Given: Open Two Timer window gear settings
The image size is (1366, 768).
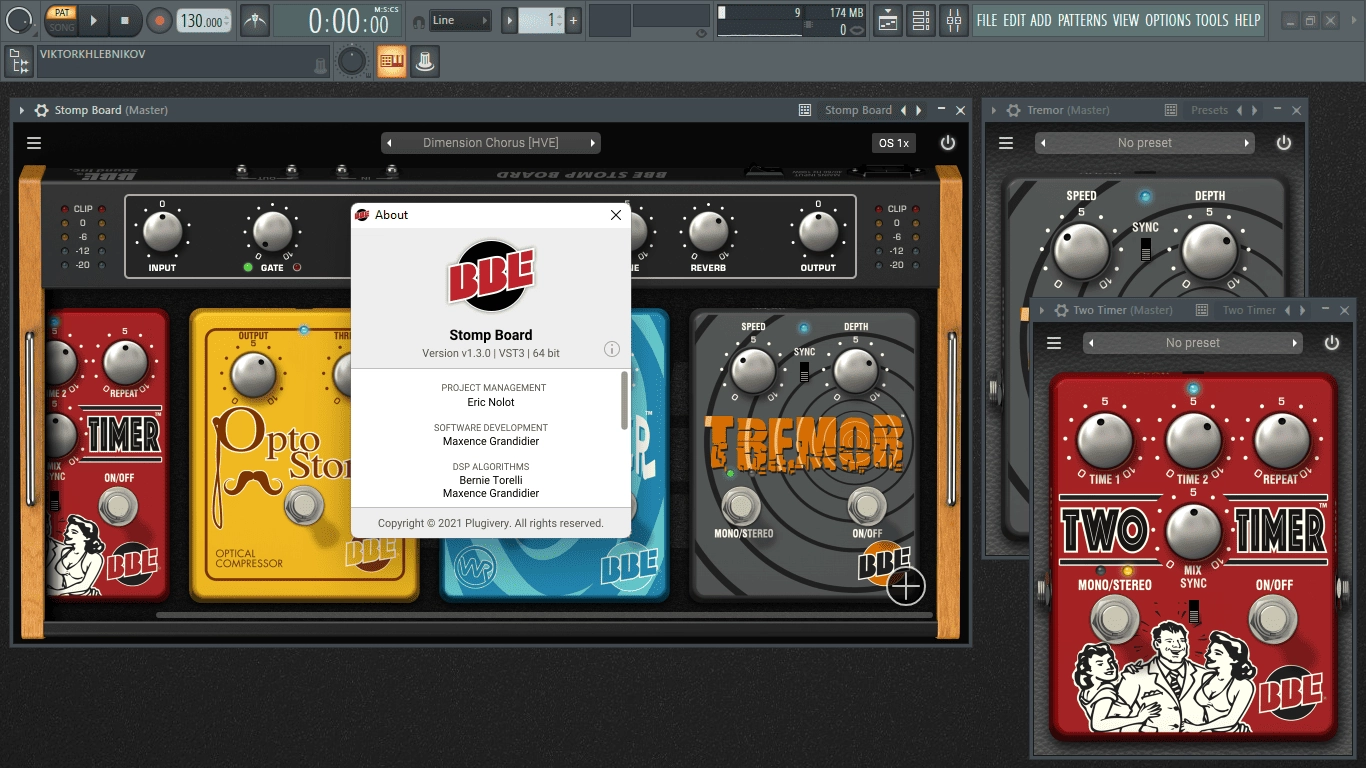Looking at the screenshot, I should click(1061, 310).
